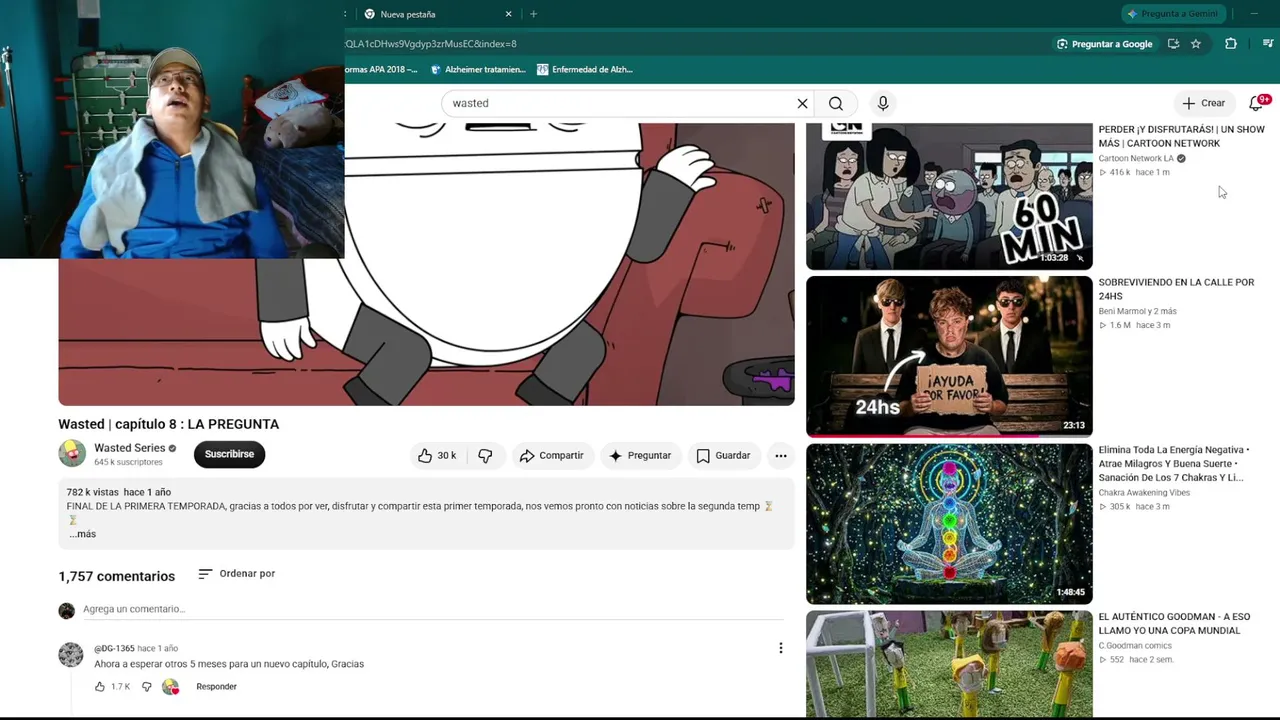Image resolution: width=1280 pixels, height=720 pixels.
Task: Click your profile avatar beside comment box
Action: [x=67, y=610]
